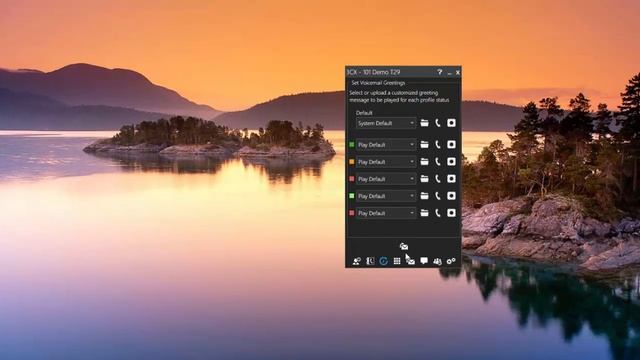Open the chat speech bubble icon
Image resolution: width=640 pixels, height=360 pixels.
point(424,261)
